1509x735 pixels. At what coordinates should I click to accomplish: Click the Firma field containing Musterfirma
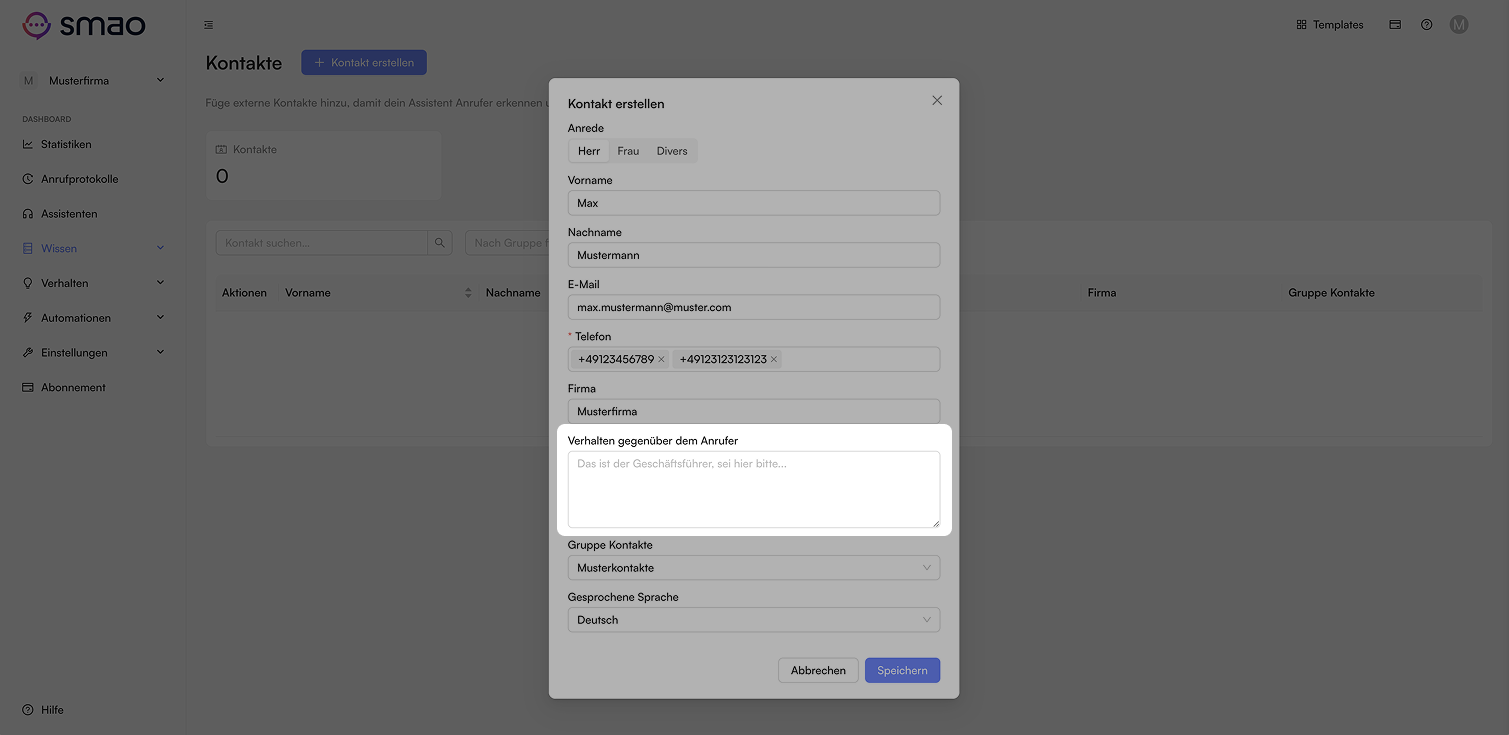tap(754, 411)
